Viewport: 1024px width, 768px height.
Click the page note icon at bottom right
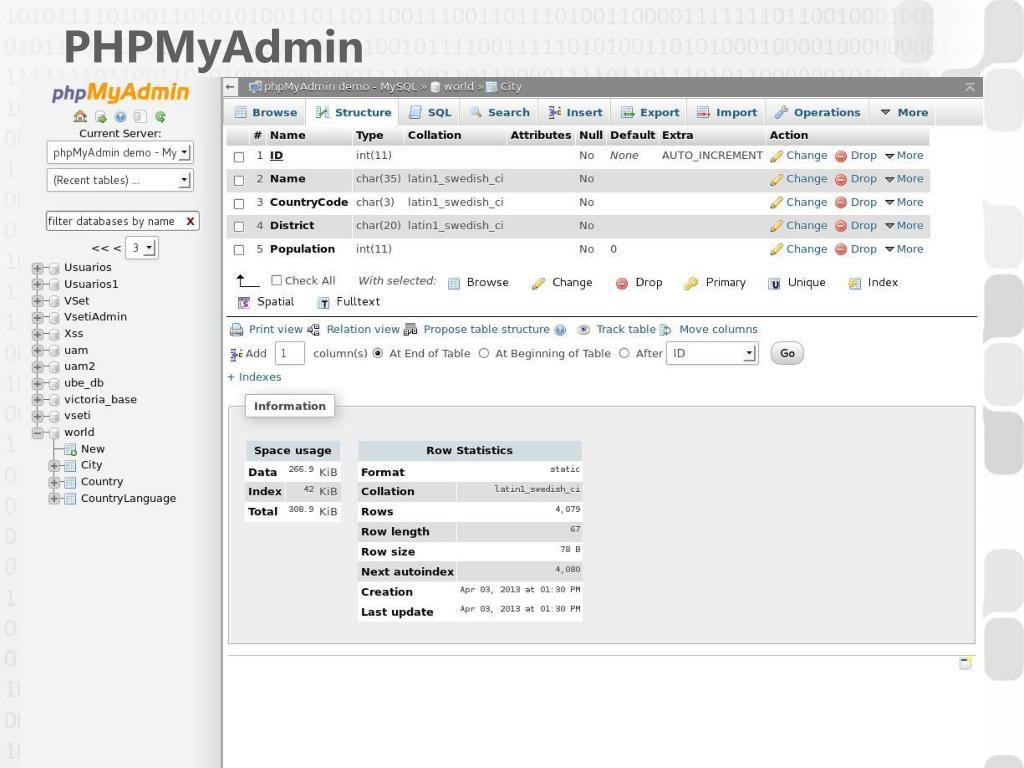[x=965, y=663]
